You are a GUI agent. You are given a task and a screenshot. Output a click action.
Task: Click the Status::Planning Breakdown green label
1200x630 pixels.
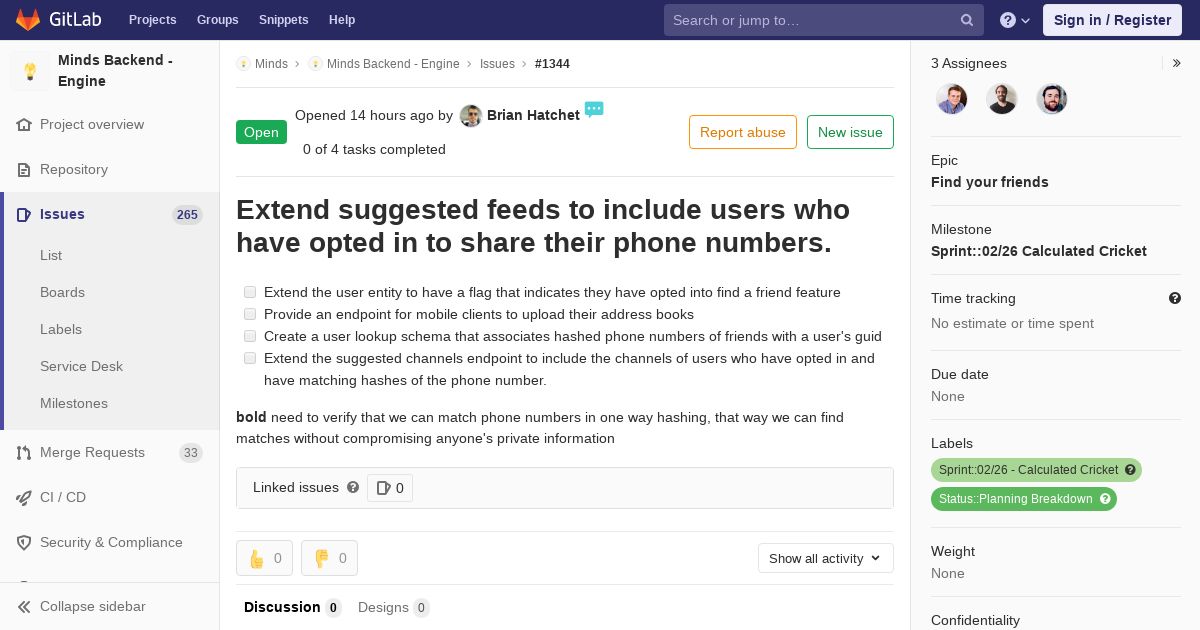1016,499
